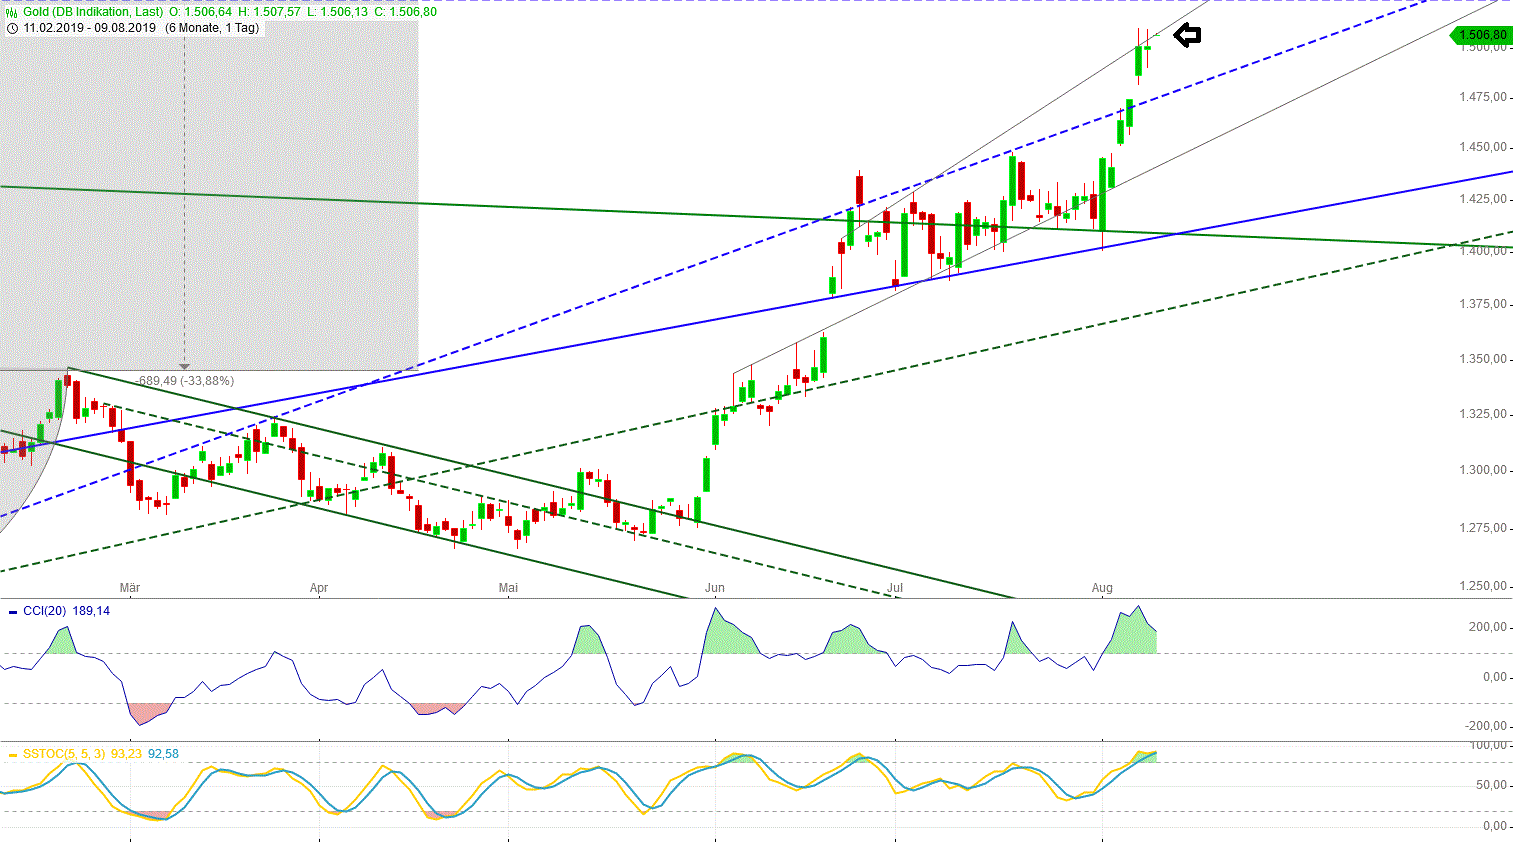Click the date range 11.02.2019 - 09.08.2019
Image resolution: width=1513 pixels, height=842 pixels.
[x=90, y=28]
